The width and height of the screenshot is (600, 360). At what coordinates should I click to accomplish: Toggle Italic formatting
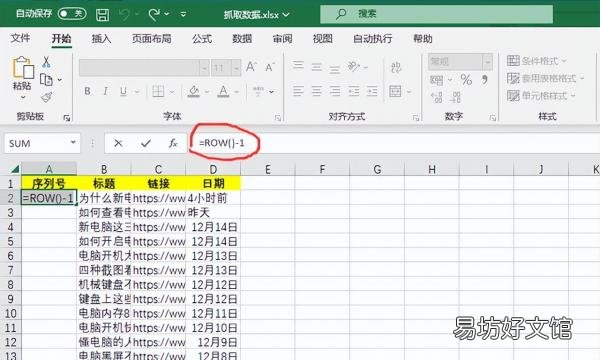[x=105, y=91]
